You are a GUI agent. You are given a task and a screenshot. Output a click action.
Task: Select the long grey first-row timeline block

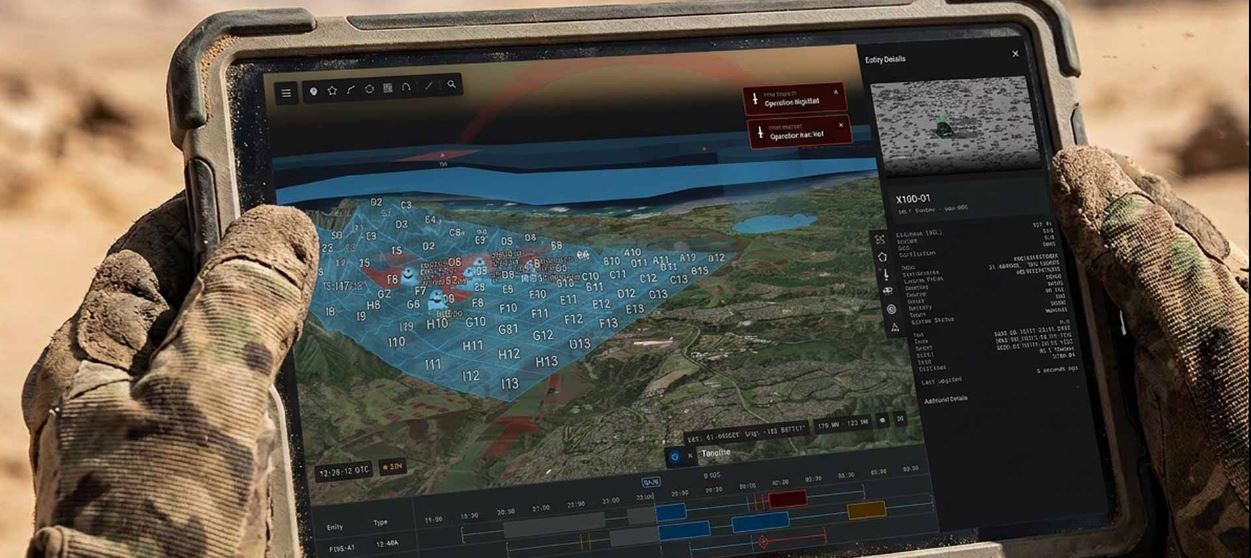point(554,524)
